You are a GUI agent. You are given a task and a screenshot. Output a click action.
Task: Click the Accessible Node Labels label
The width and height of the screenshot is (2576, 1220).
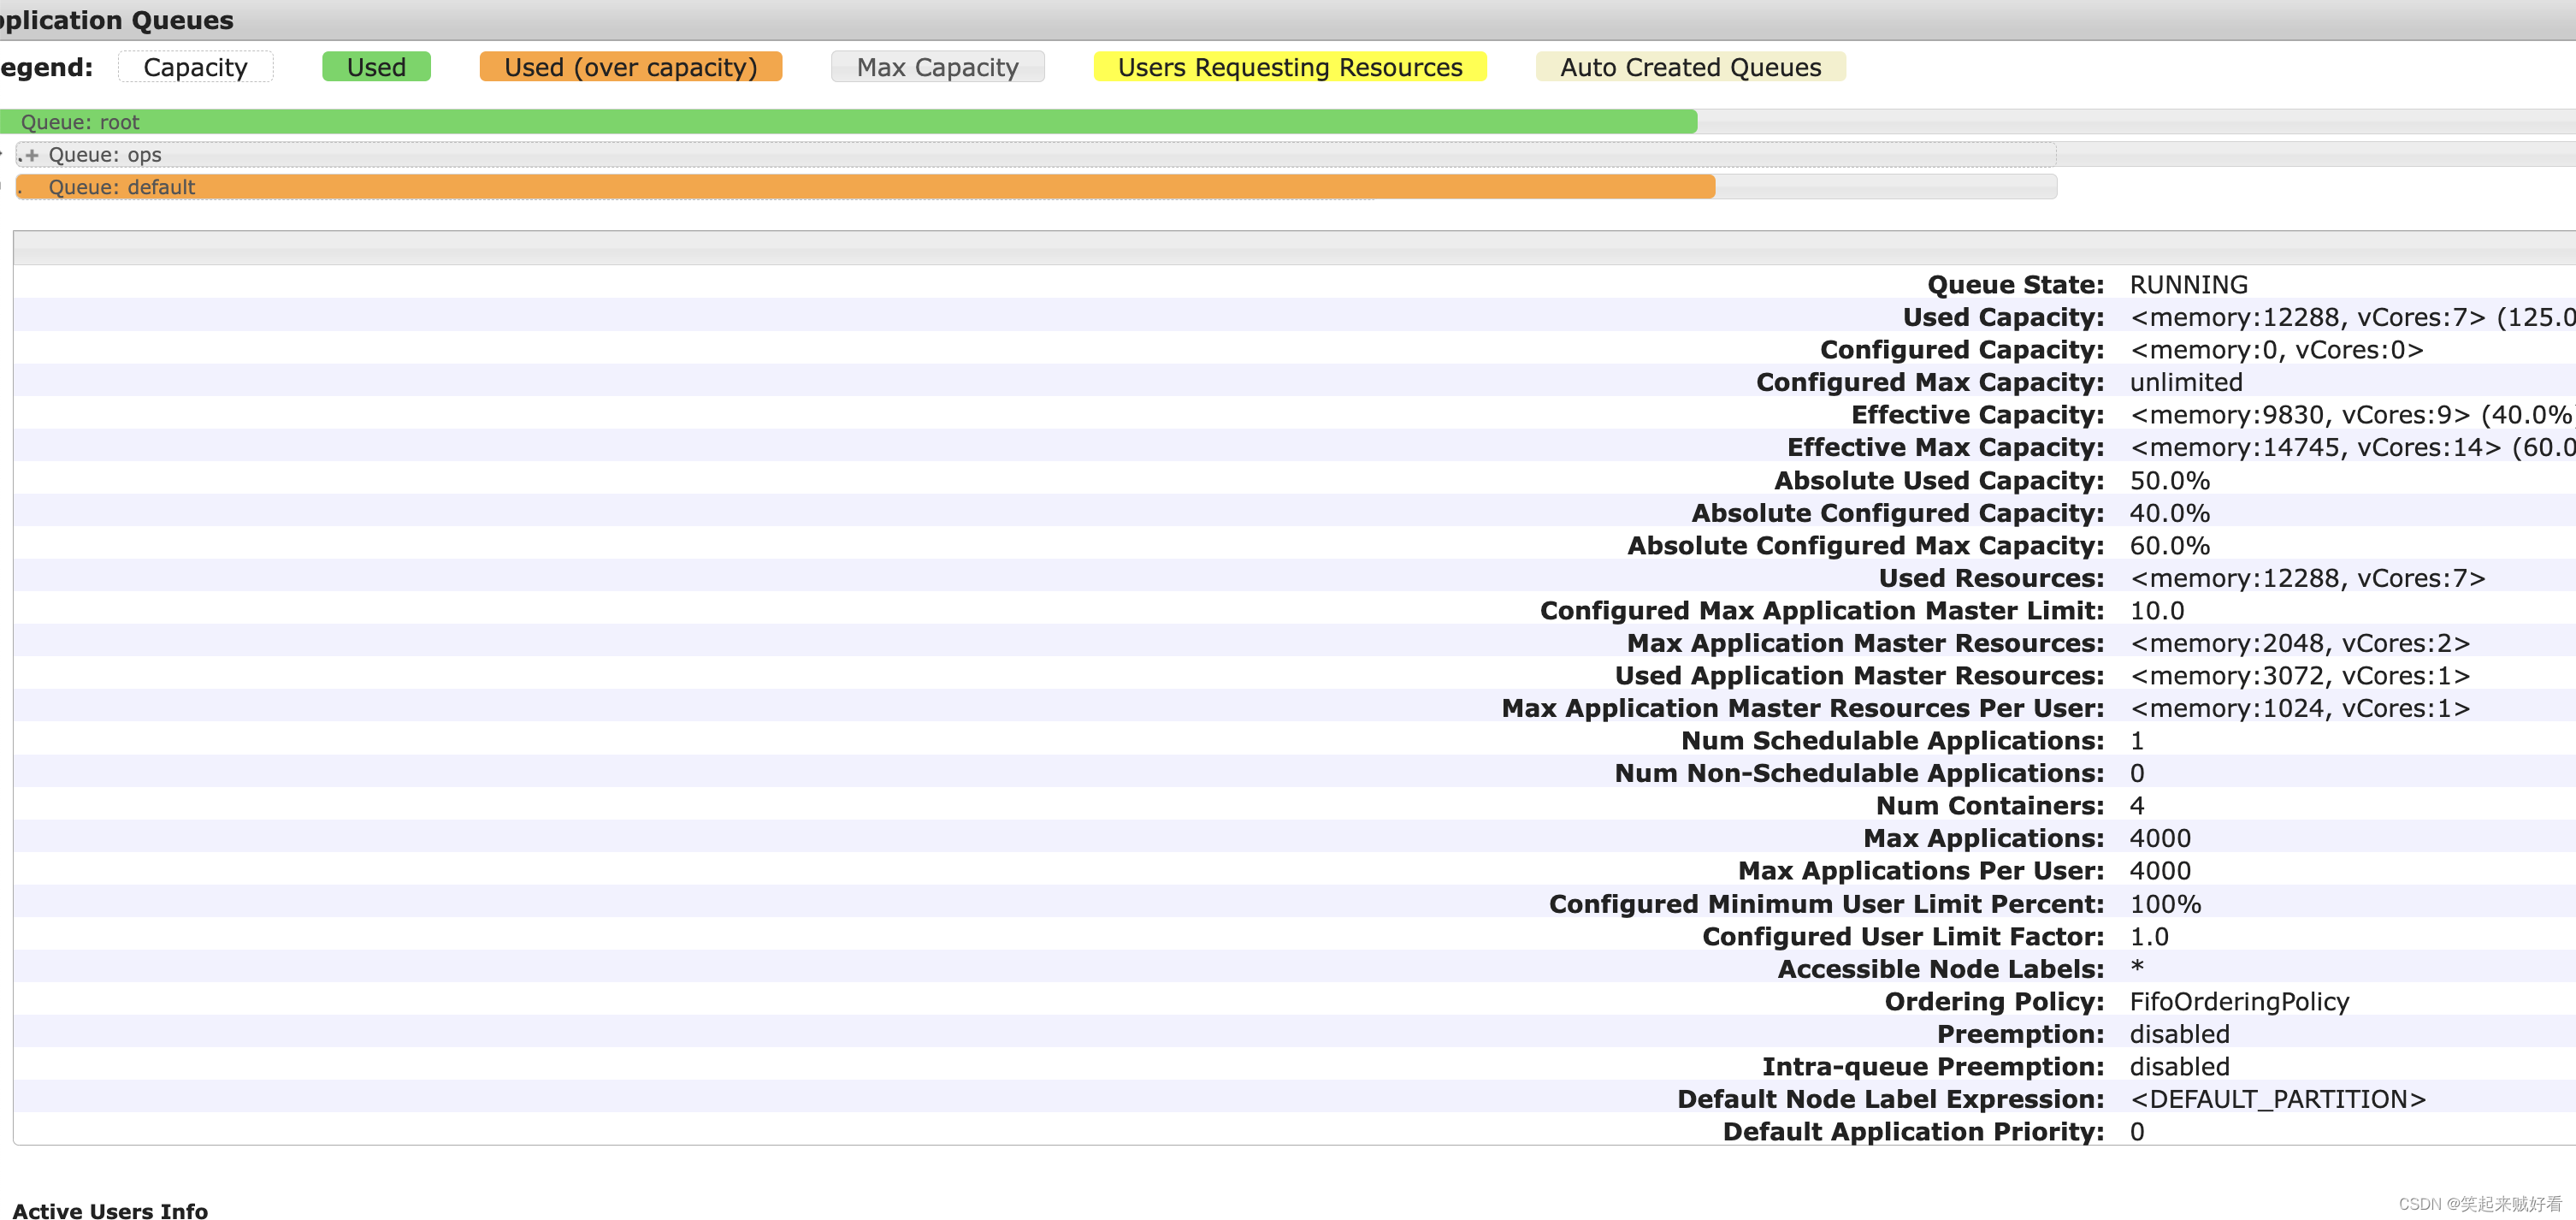(x=1940, y=969)
